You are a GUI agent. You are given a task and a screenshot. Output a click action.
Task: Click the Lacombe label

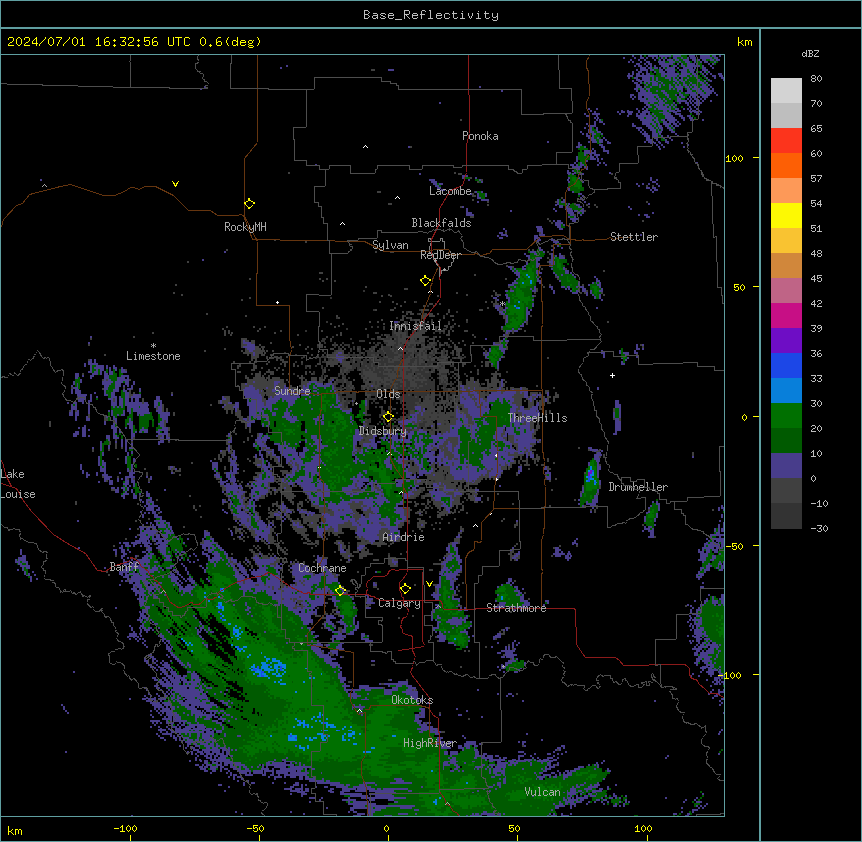click(450, 191)
